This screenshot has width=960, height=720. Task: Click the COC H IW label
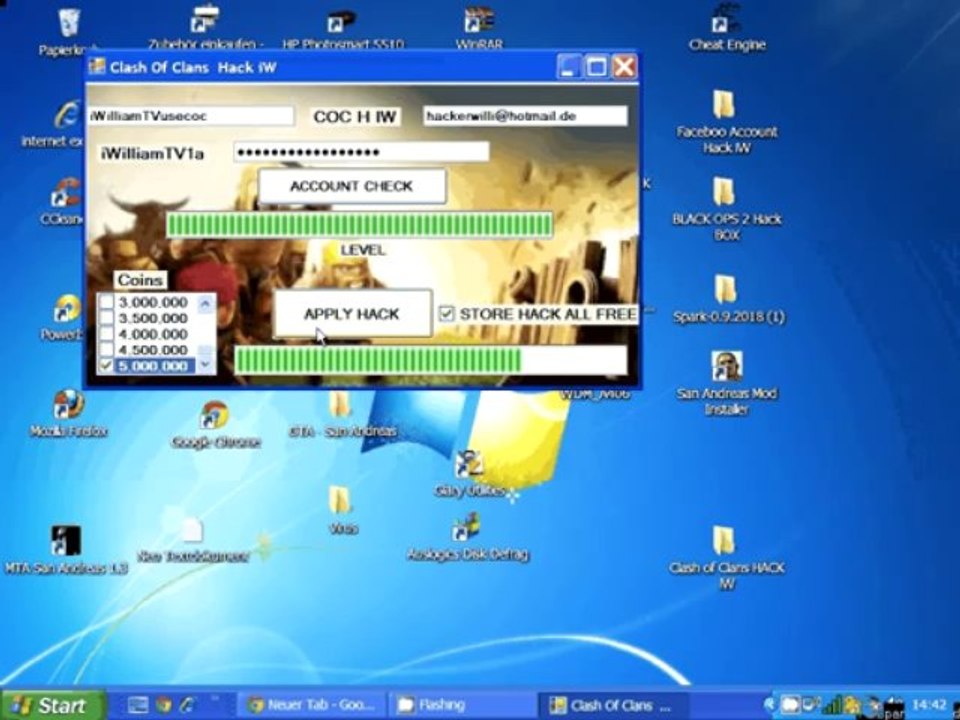click(355, 116)
